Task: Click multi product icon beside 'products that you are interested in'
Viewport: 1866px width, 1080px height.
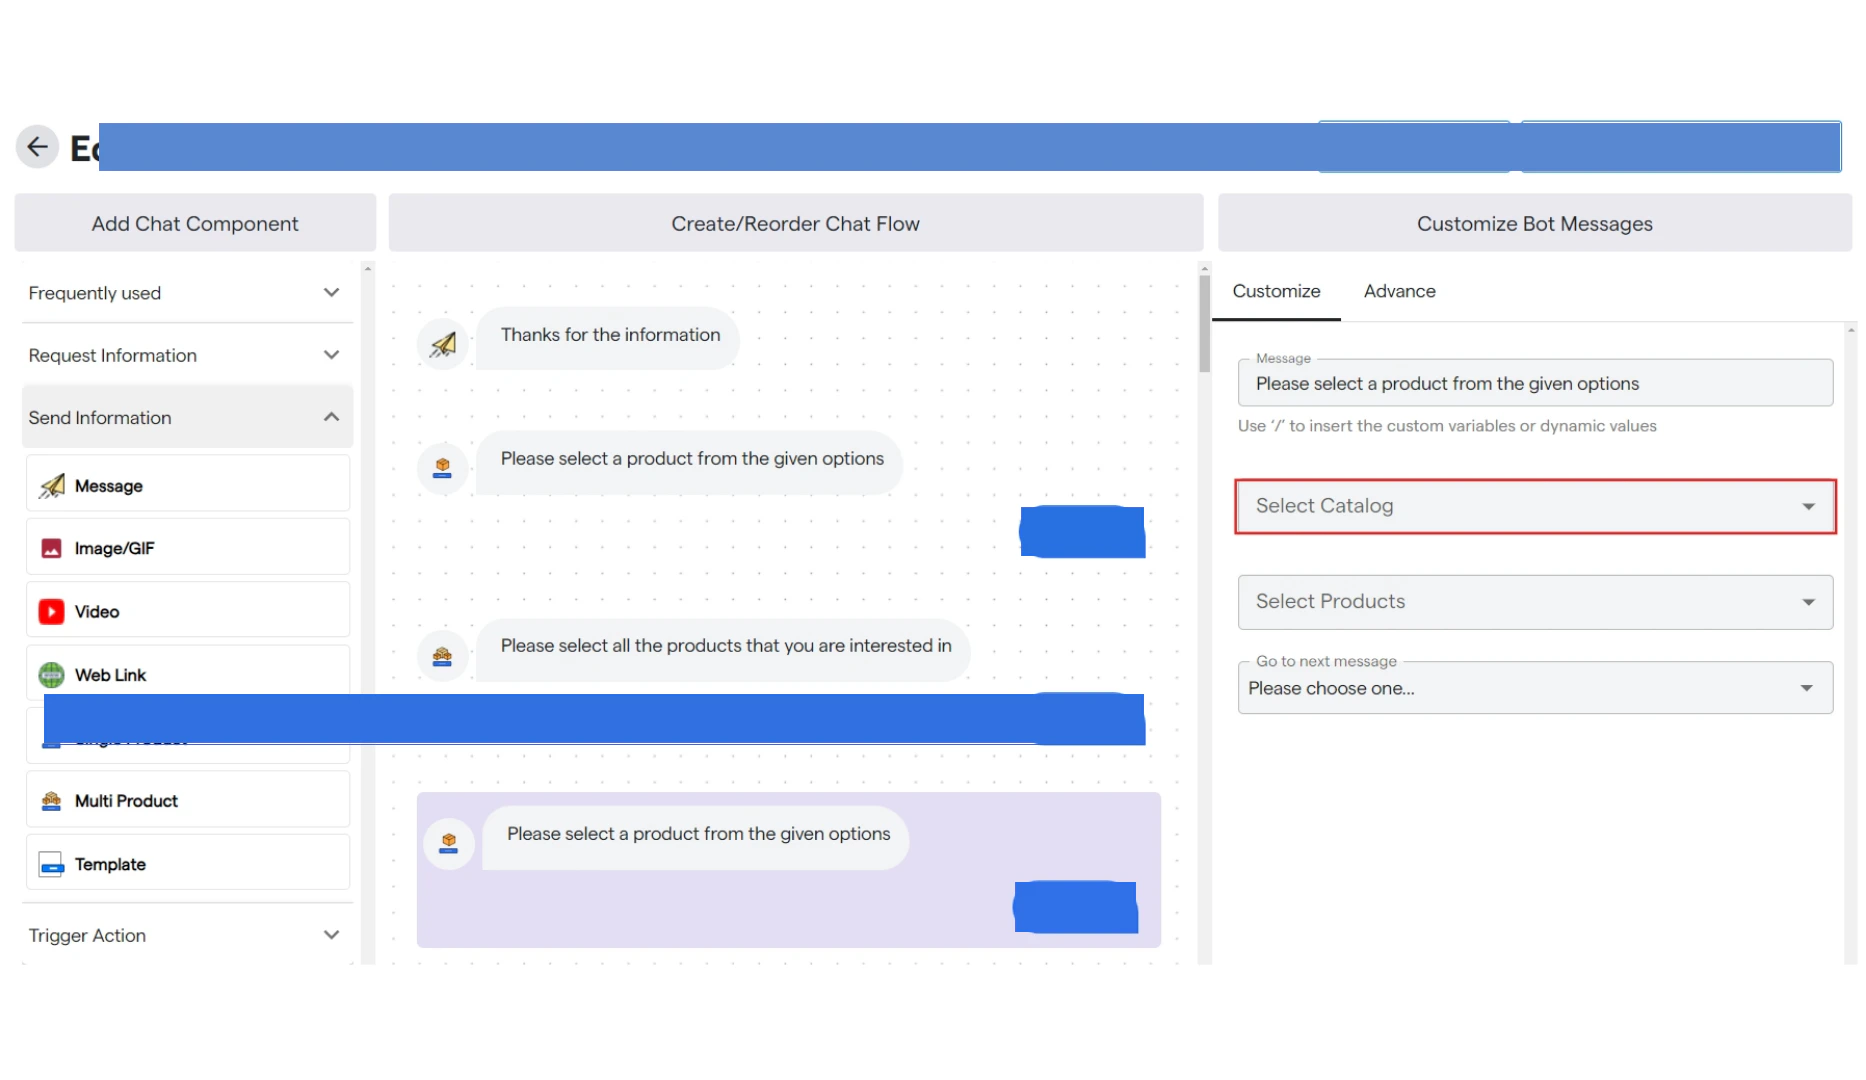Action: pyautogui.click(x=443, y=656)
